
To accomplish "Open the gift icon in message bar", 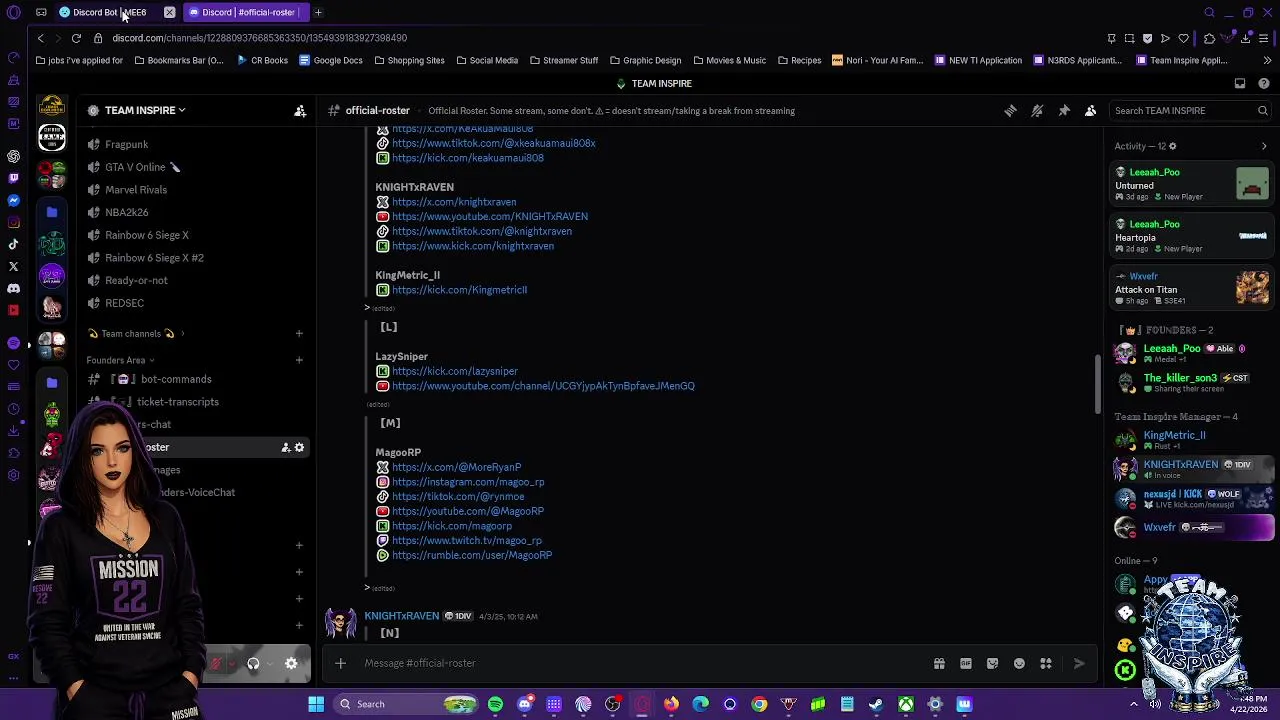I will tap(939, 663).
